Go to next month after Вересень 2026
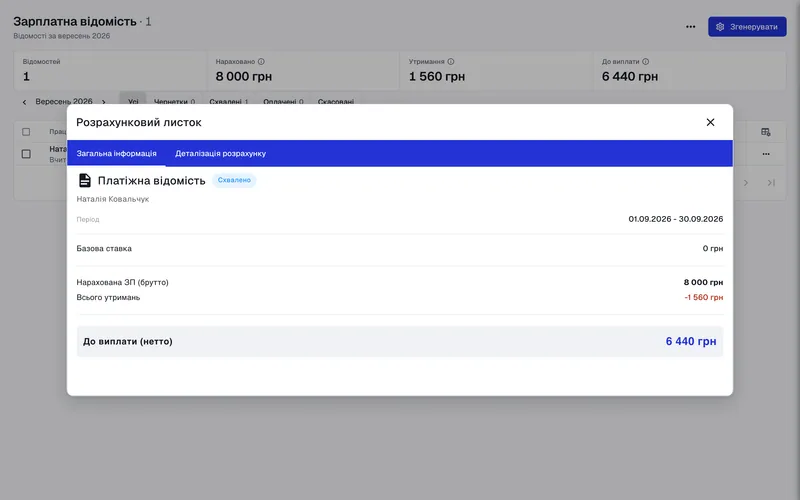 (104, 102)
